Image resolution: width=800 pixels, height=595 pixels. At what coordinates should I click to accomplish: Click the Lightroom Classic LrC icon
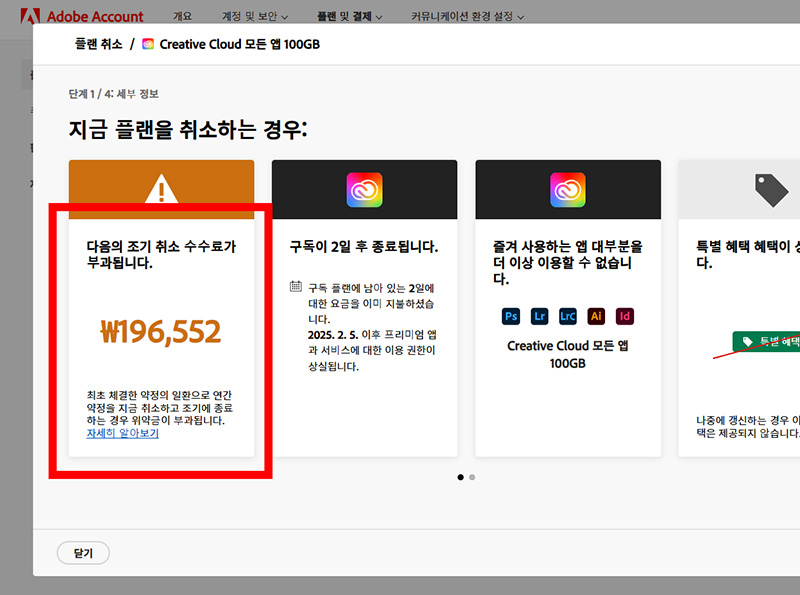click(568, 316)
